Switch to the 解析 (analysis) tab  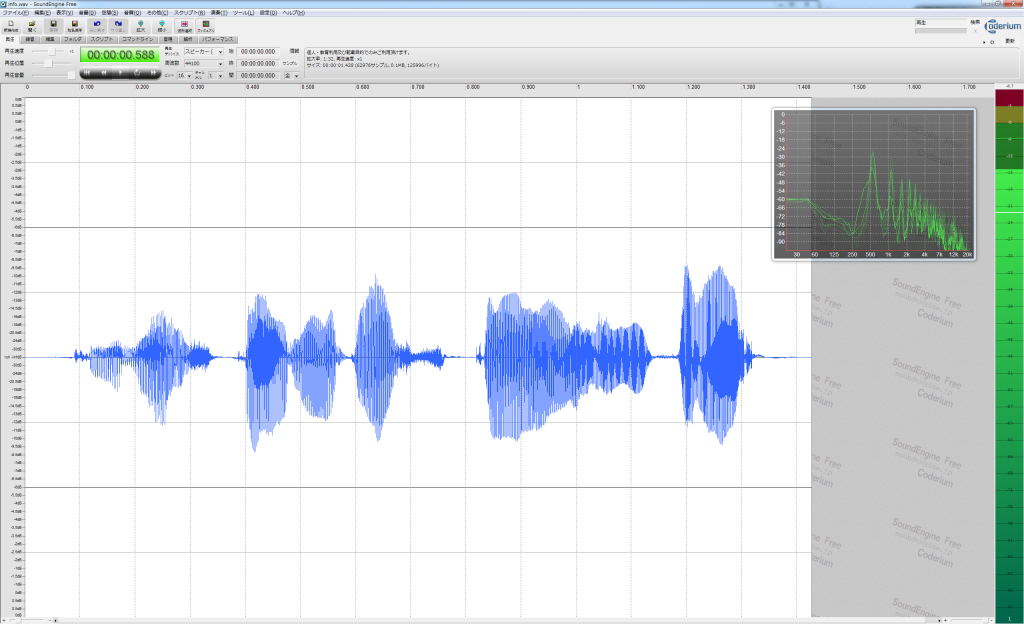(x=188, y=39)
